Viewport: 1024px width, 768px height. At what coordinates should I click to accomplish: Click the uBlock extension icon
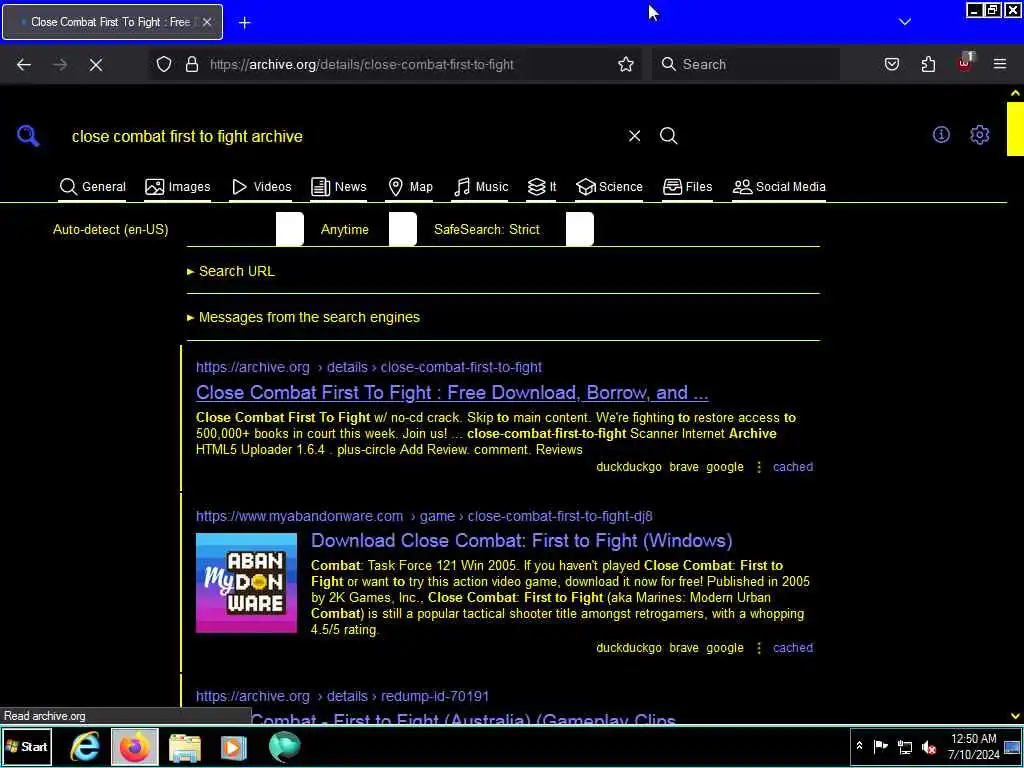[x=965, y=63]
